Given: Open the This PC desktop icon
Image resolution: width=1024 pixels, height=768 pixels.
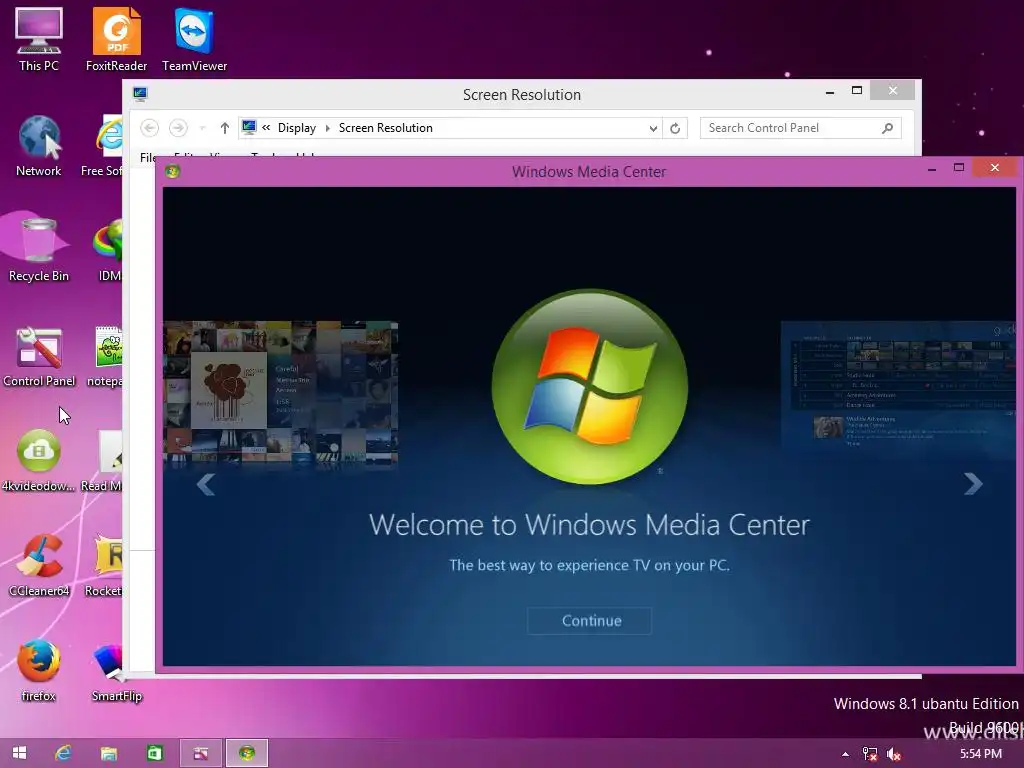Looking at the screenshot, I should [x=39, y=39].
